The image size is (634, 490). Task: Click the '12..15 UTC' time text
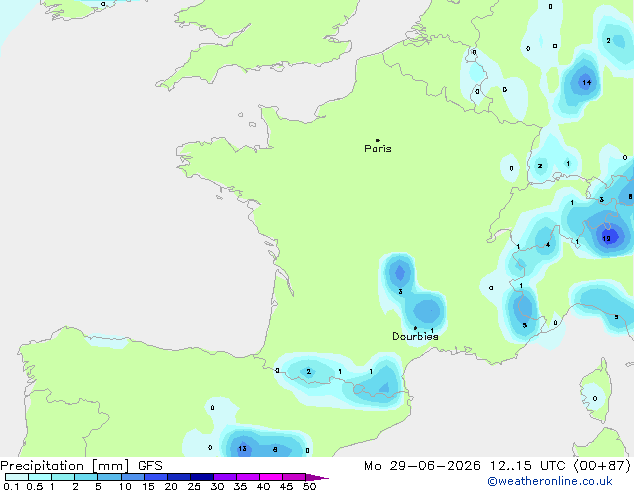pos(528,466)
